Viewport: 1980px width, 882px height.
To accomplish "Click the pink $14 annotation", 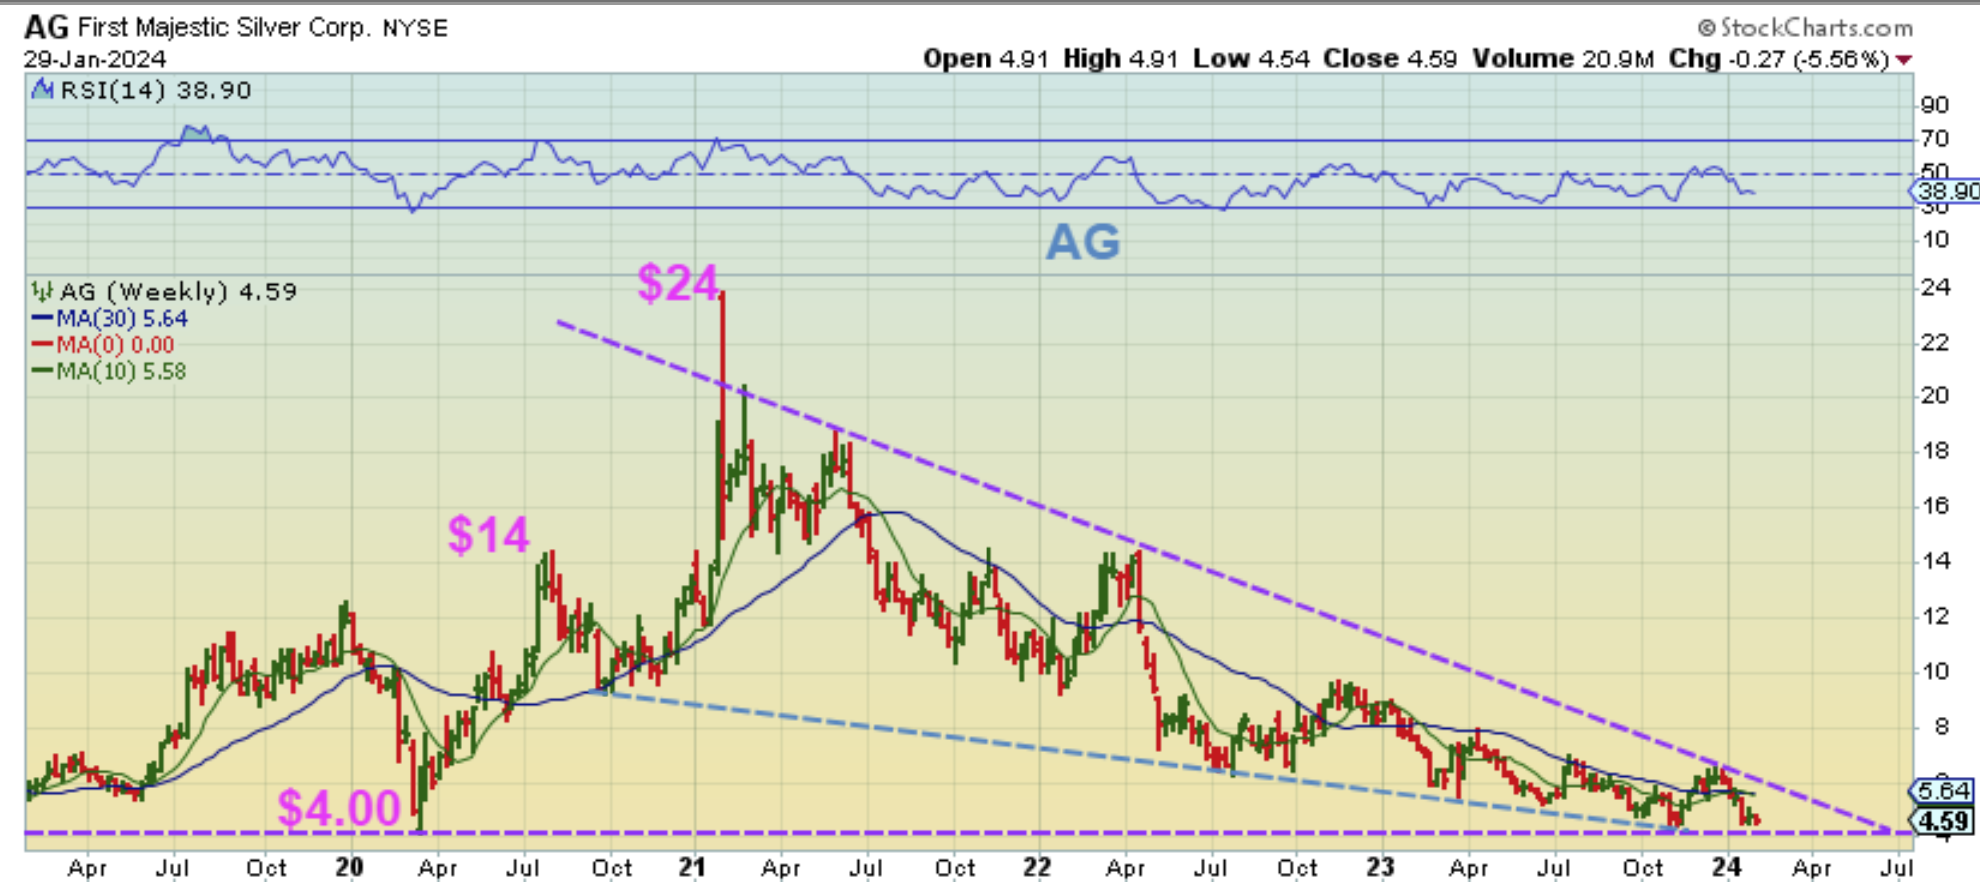I will pyautogui.click(x=488, y=534).
